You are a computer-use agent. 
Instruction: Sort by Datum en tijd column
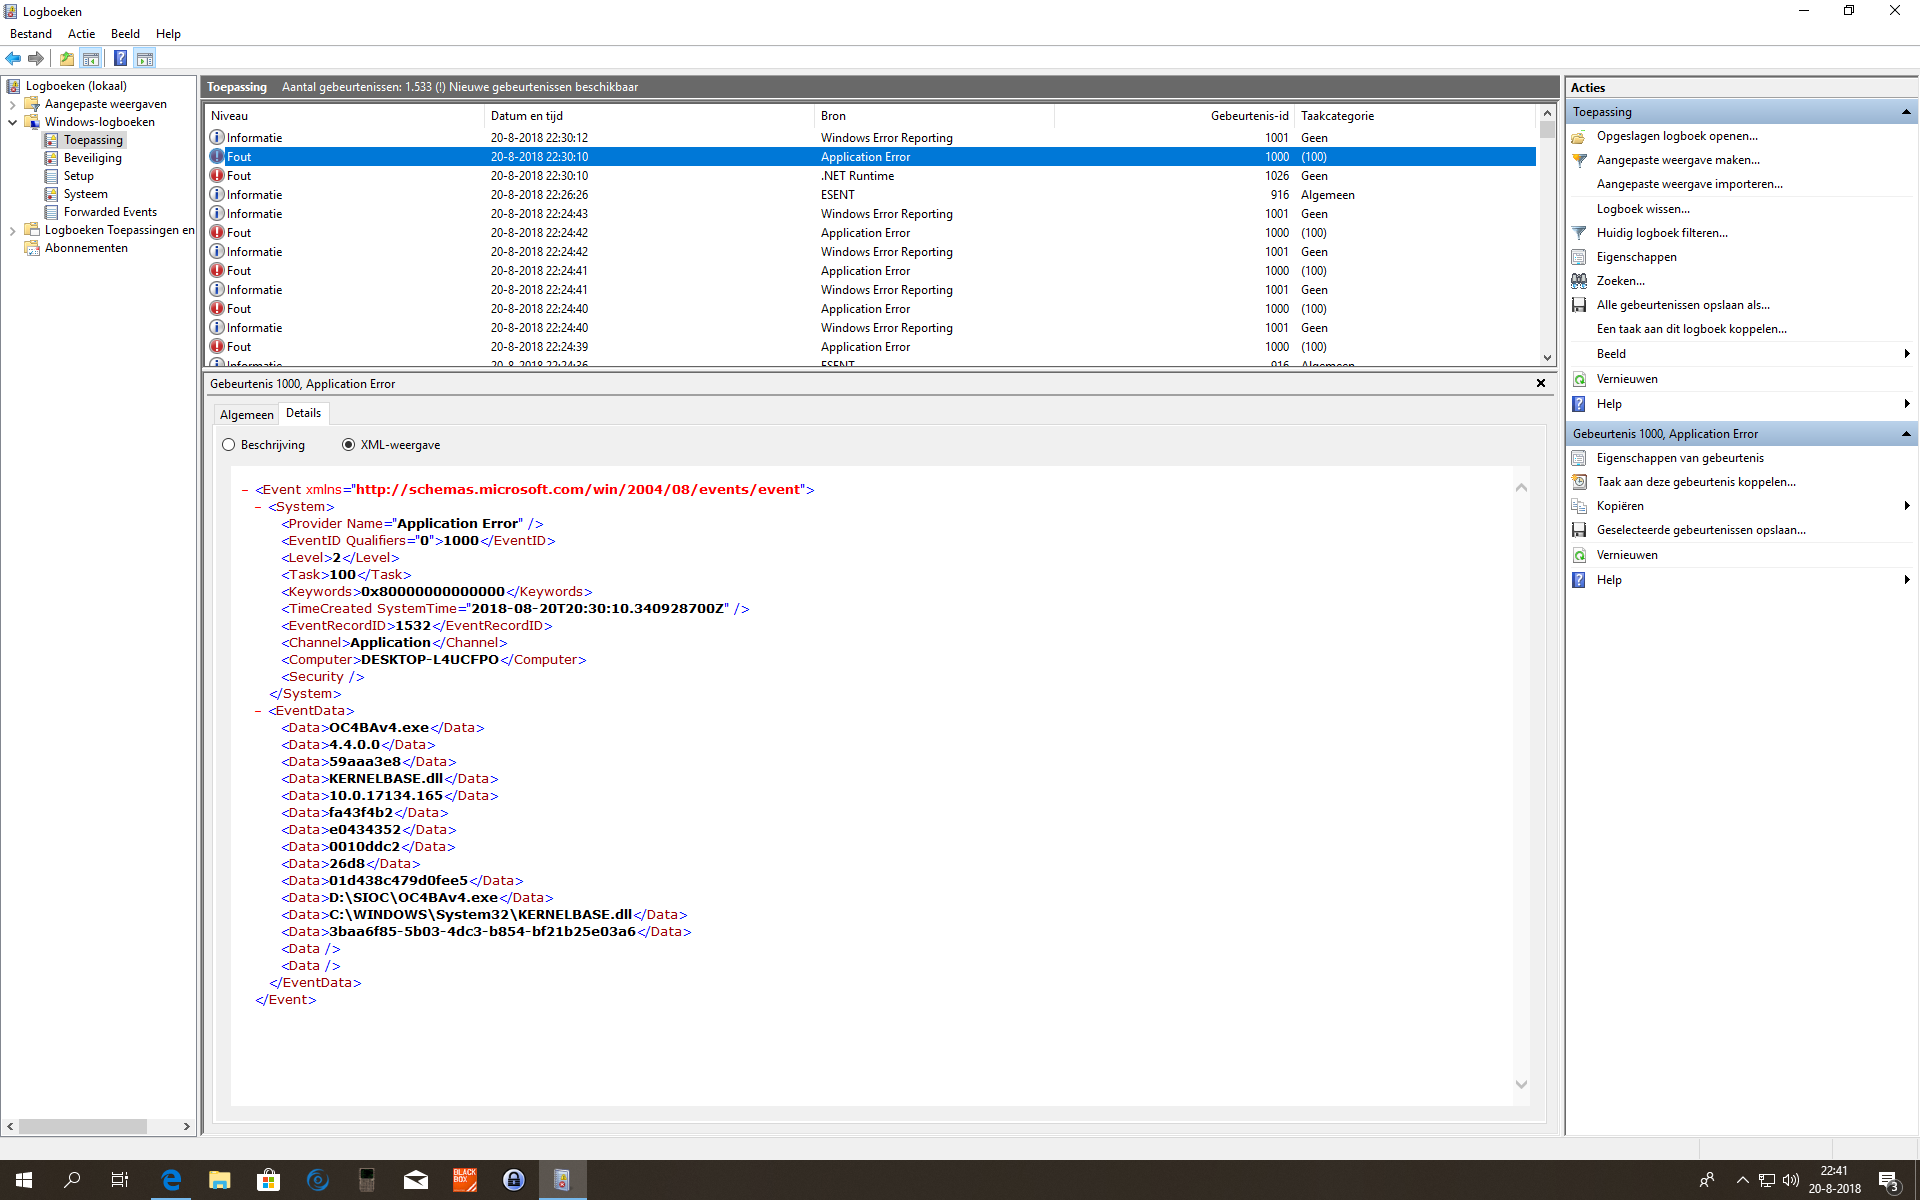[649, 116]
